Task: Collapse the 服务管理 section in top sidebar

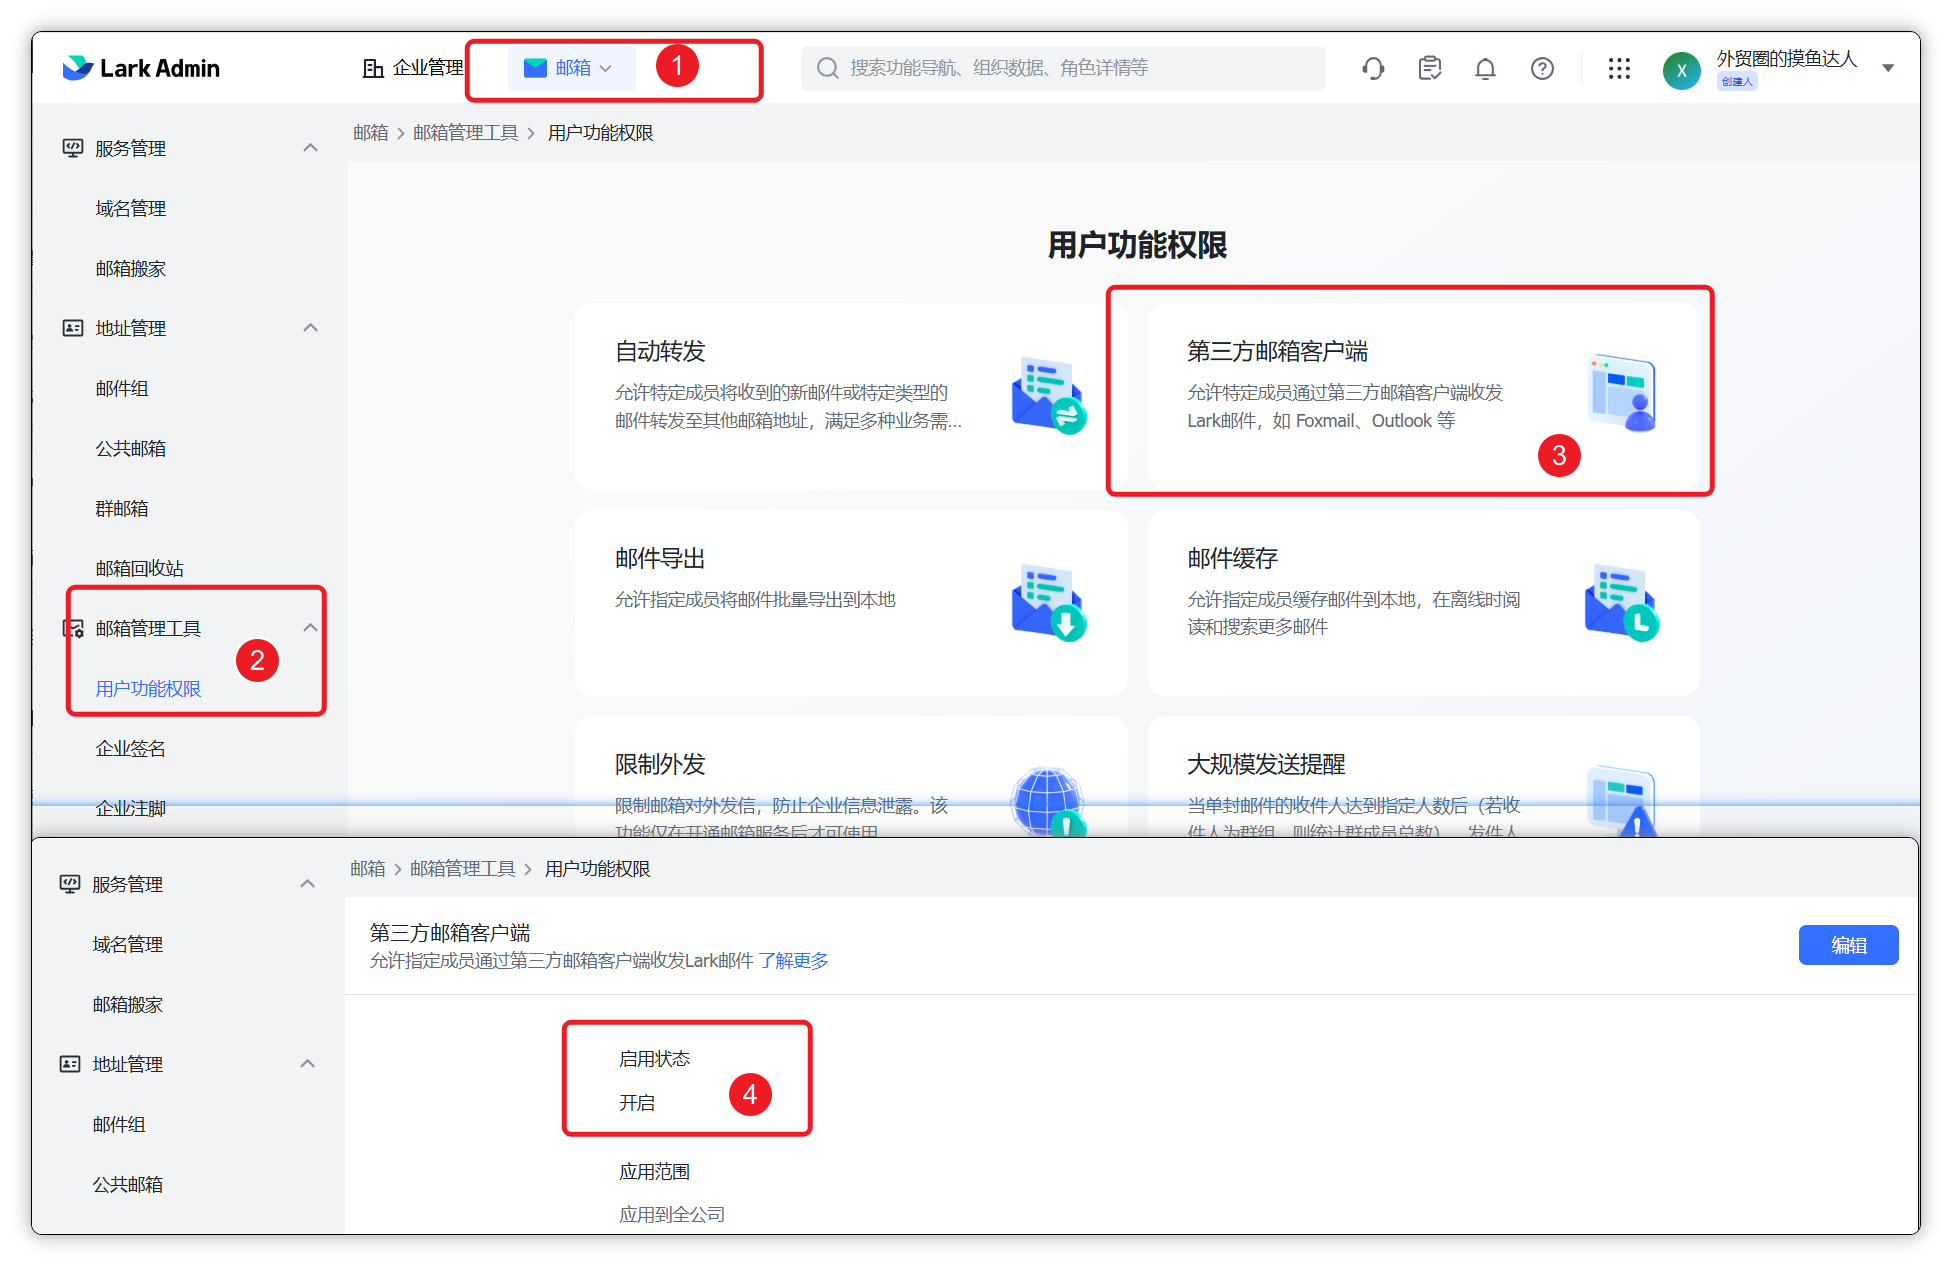Action: [310, 148]
